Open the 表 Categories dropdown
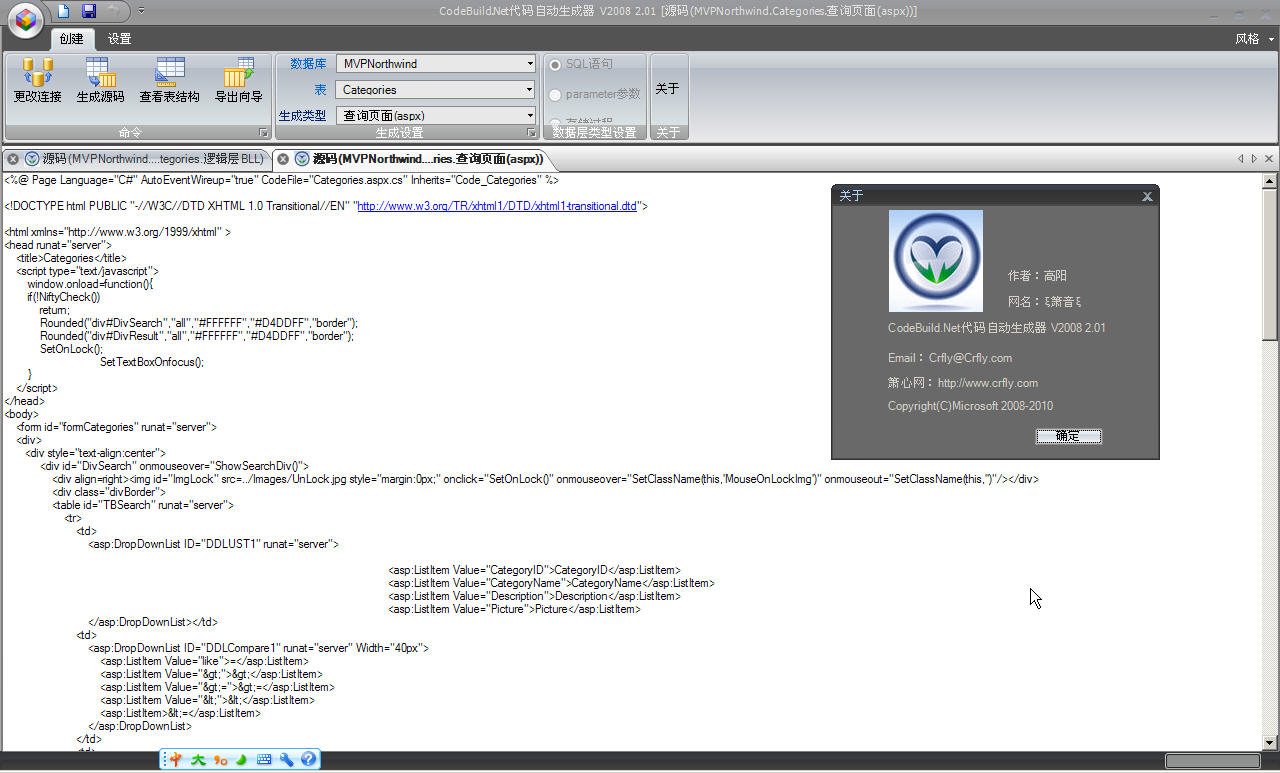Screen dimensions: 1280x773 point(530,89)
